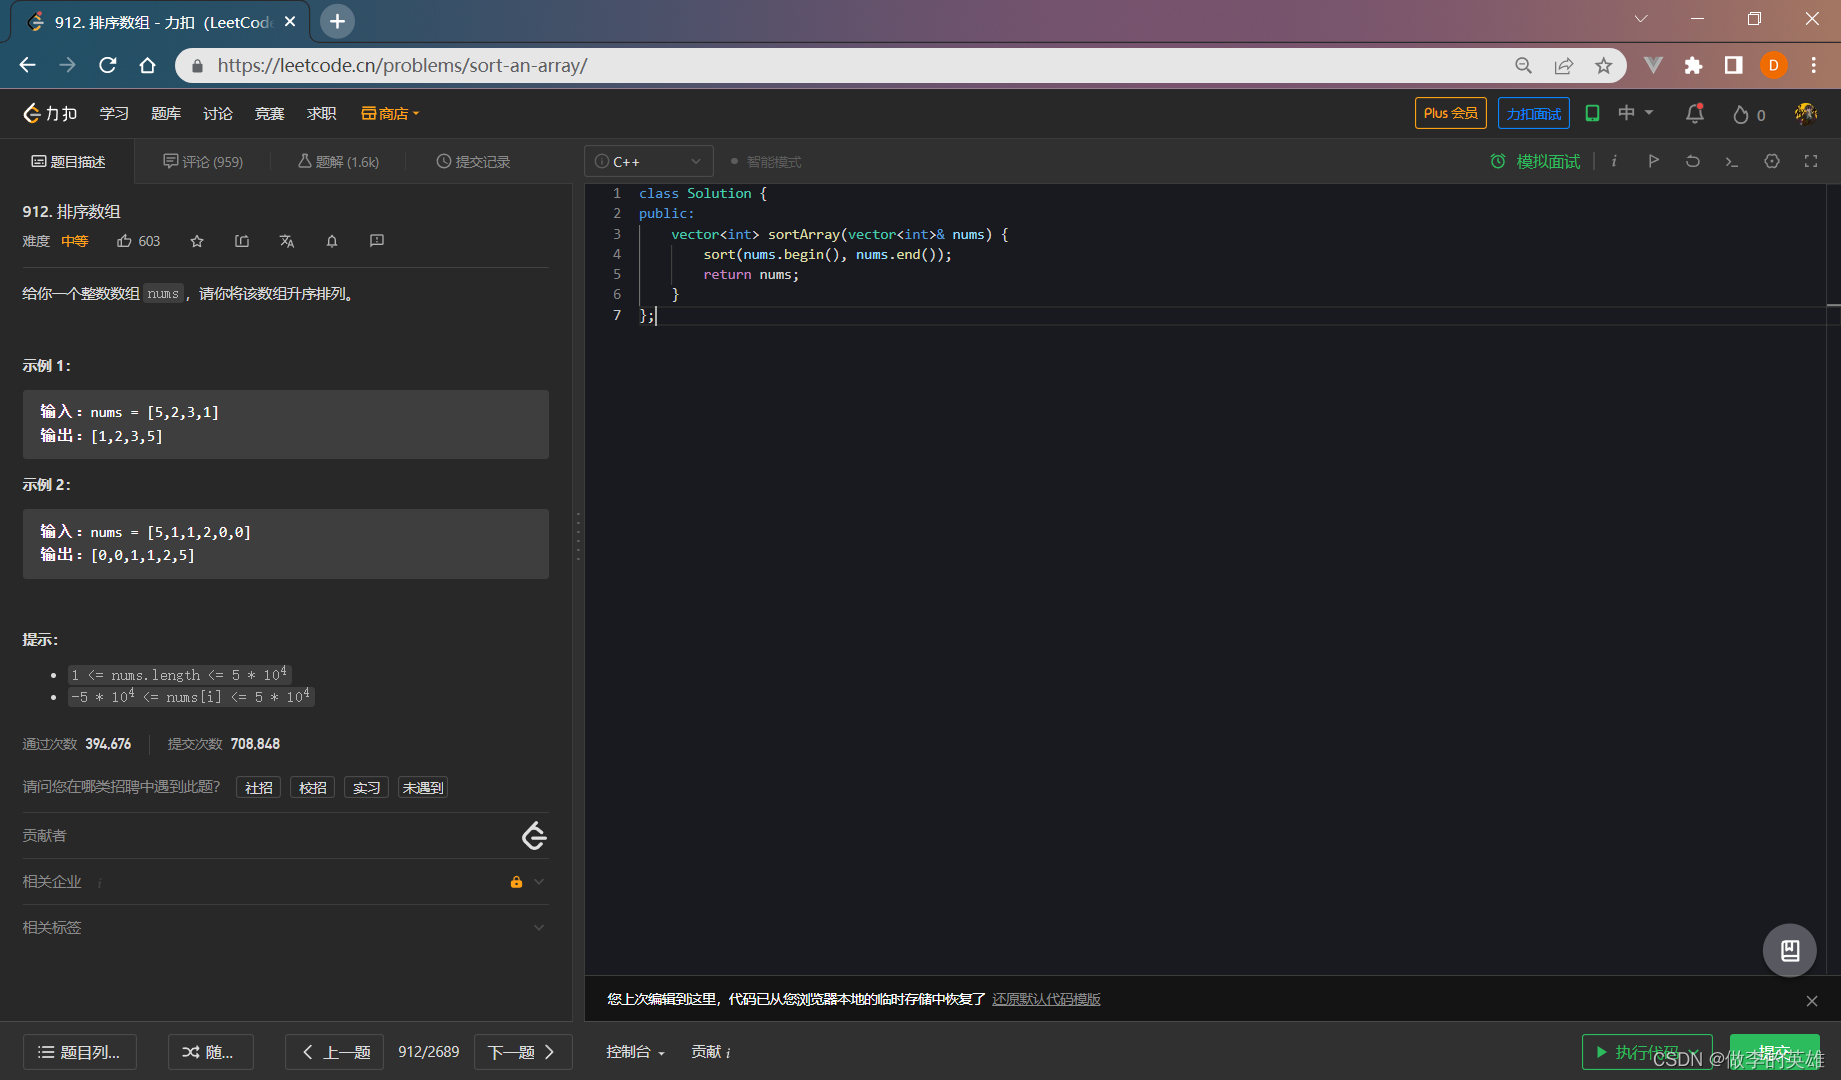The height and width of the screenshot is (1080, 1841).
Task: Expand the 商店 store menu
Action: 390,113
